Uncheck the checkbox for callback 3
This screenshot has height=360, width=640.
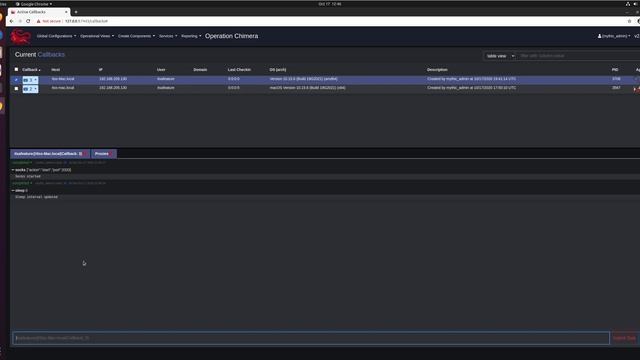16,80
